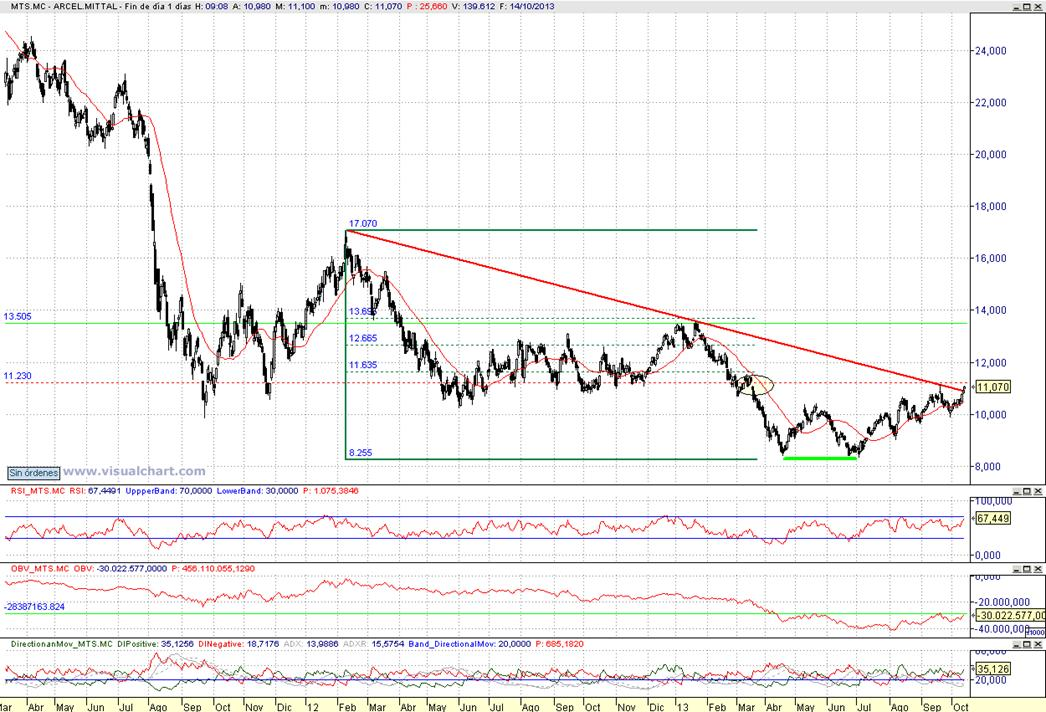Click the 24,000 price axis label
Image resolution: width=1046 pixels, height=712 pixels.
pyautogui.click(x=991, y=51)
